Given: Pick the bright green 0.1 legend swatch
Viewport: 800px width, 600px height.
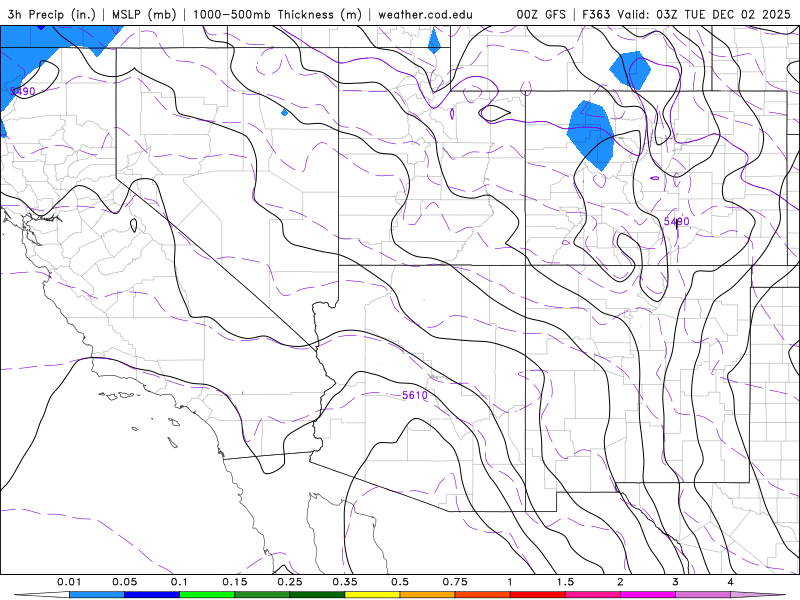Looking at the screenshot, I should pos(207,595).
